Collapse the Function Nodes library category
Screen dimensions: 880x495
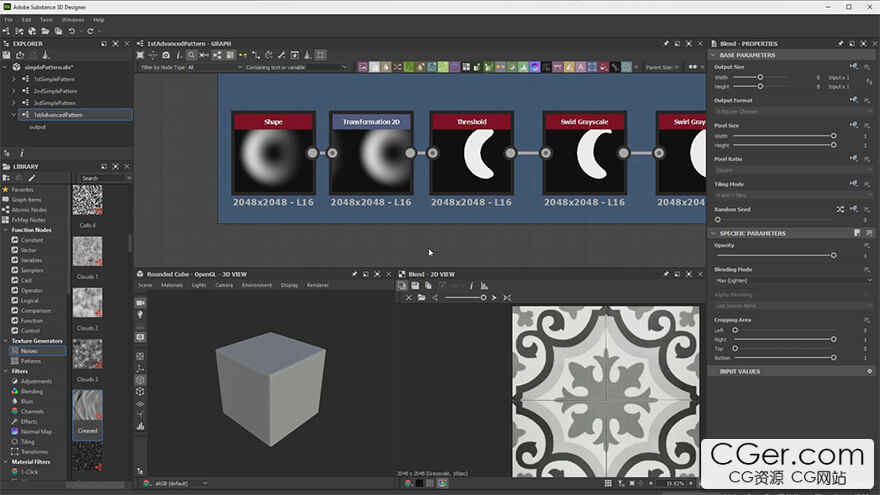pos(6,230)
